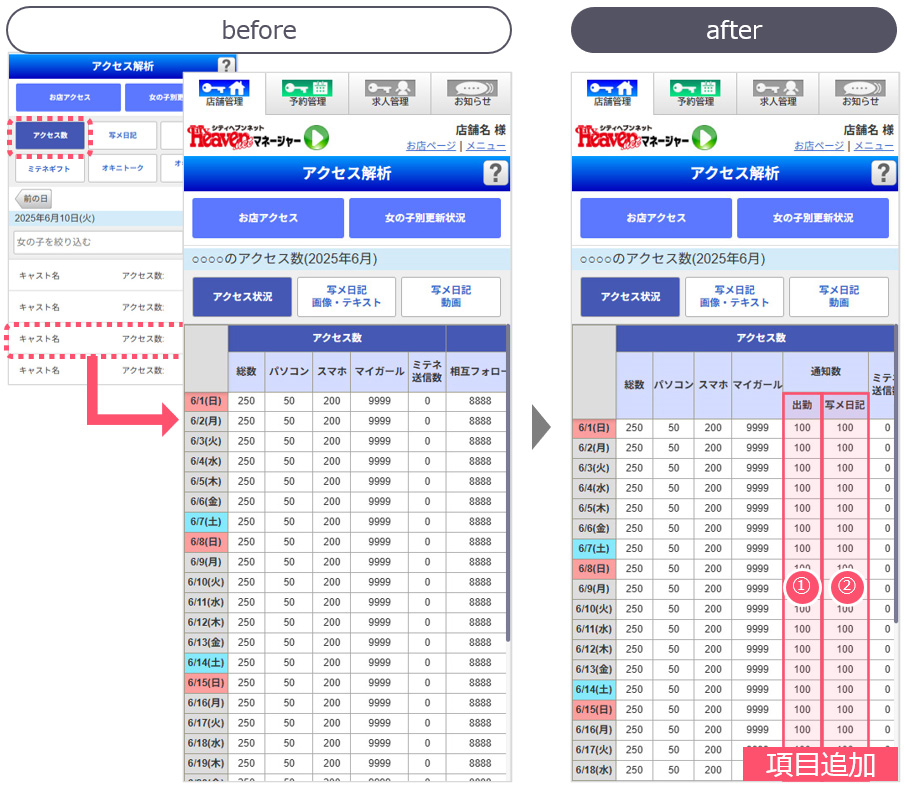Open the お店ページ link in the after panel
Screen dimensions: 907x788
[818, 146]
